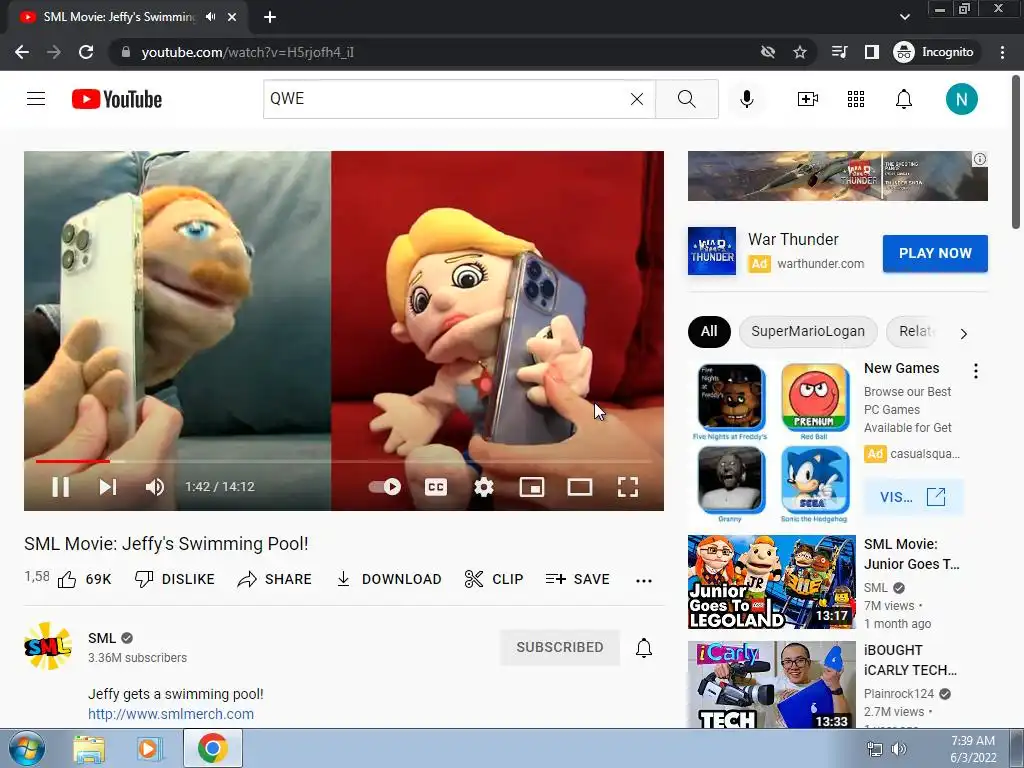The image size is (1024, 768).
Task: Open new browser tab
Action: tap(270, 17)
